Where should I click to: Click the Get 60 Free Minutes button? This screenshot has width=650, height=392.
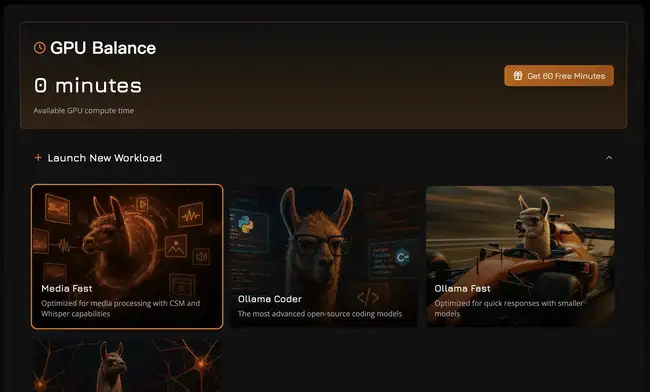coord(559,76)
